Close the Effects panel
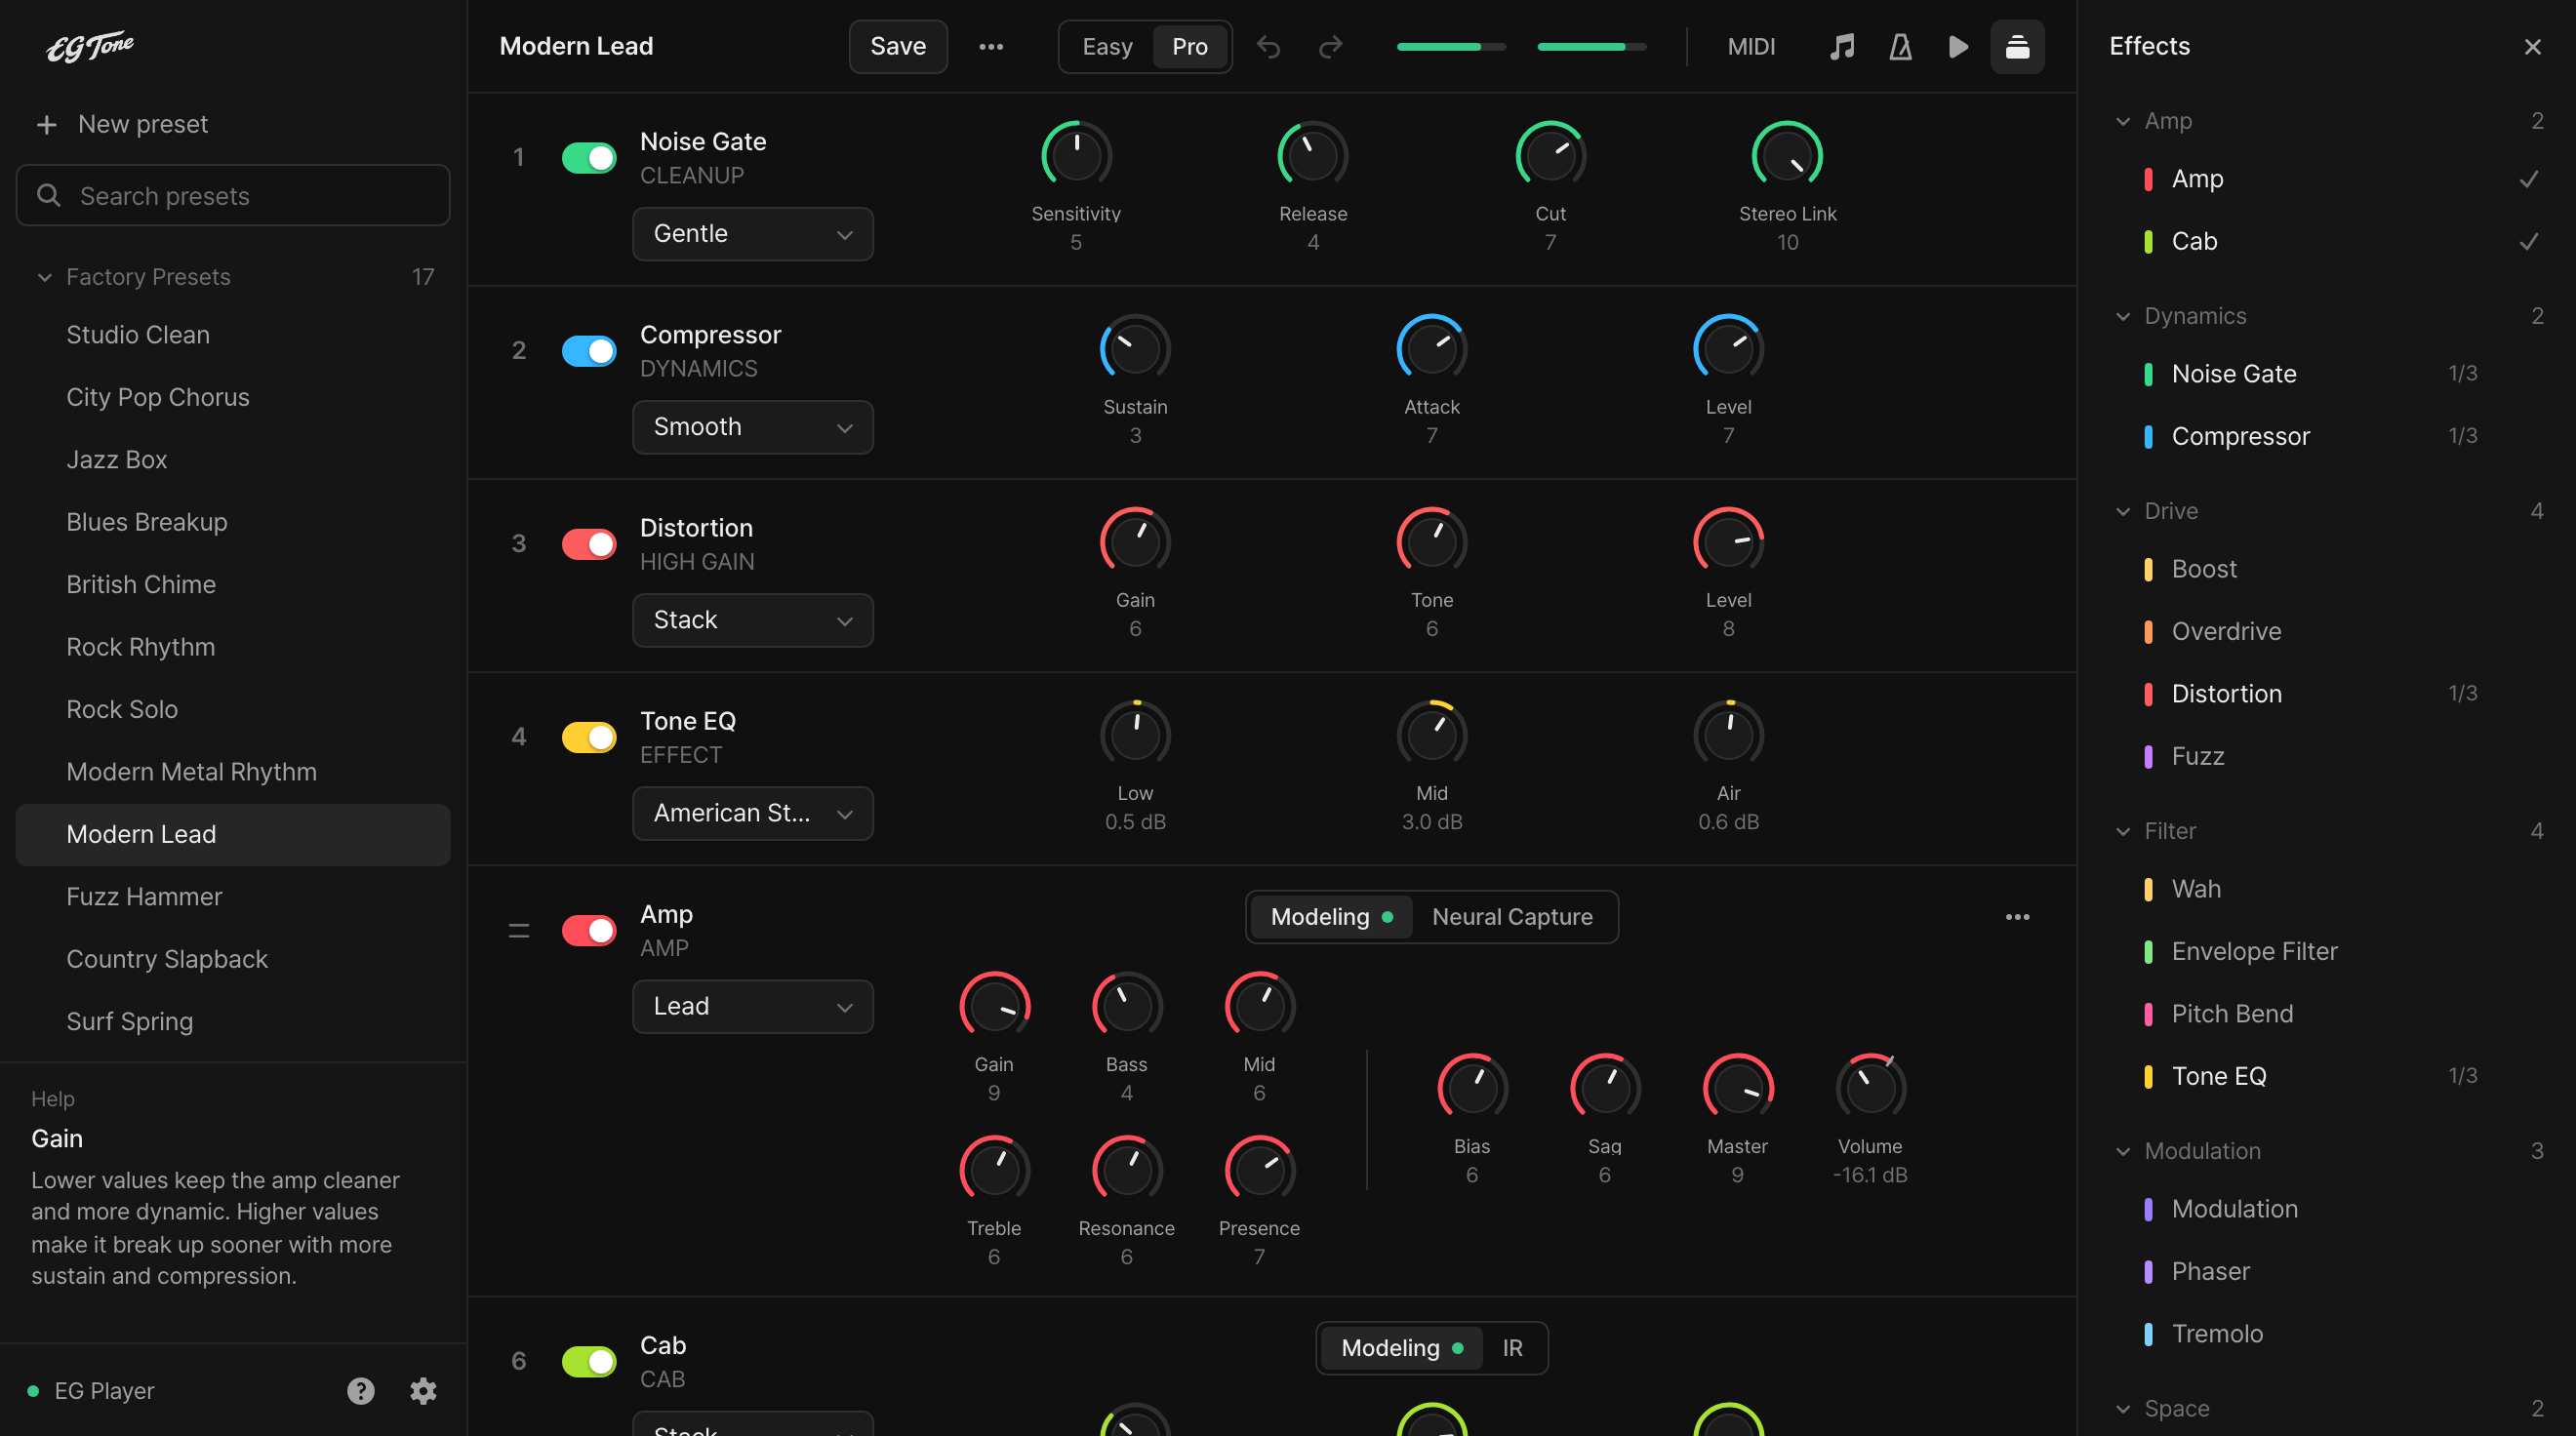The width and height of the screenshot is (2576, 1436). click(x=2532, y=47)
